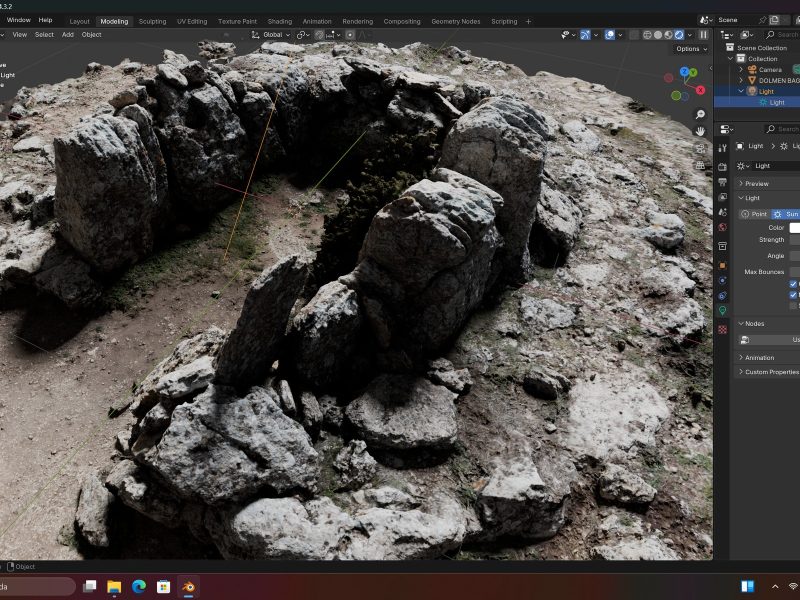This screenshot has width=800, height=600.
Task: Collapse the Light object in outliner
Action: tap(741, 91)
